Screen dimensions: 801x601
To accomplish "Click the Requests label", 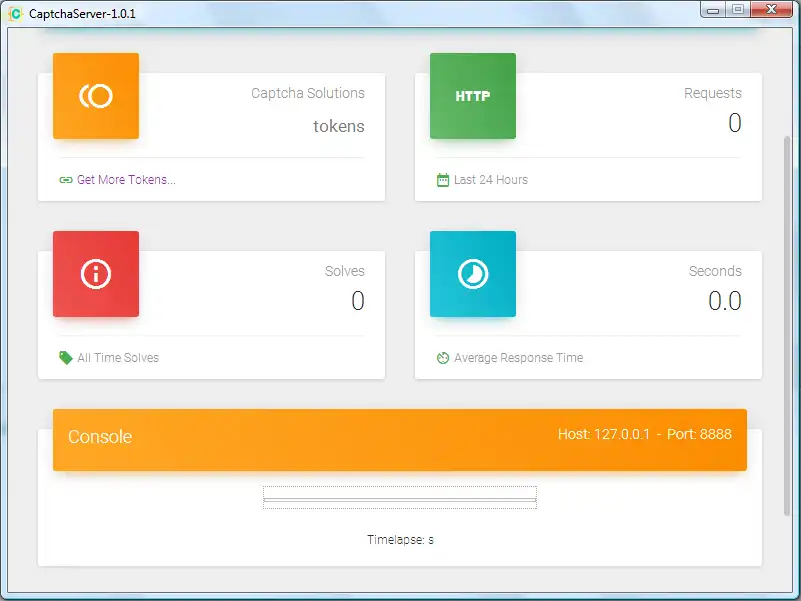I will click(x=713, y=93).
